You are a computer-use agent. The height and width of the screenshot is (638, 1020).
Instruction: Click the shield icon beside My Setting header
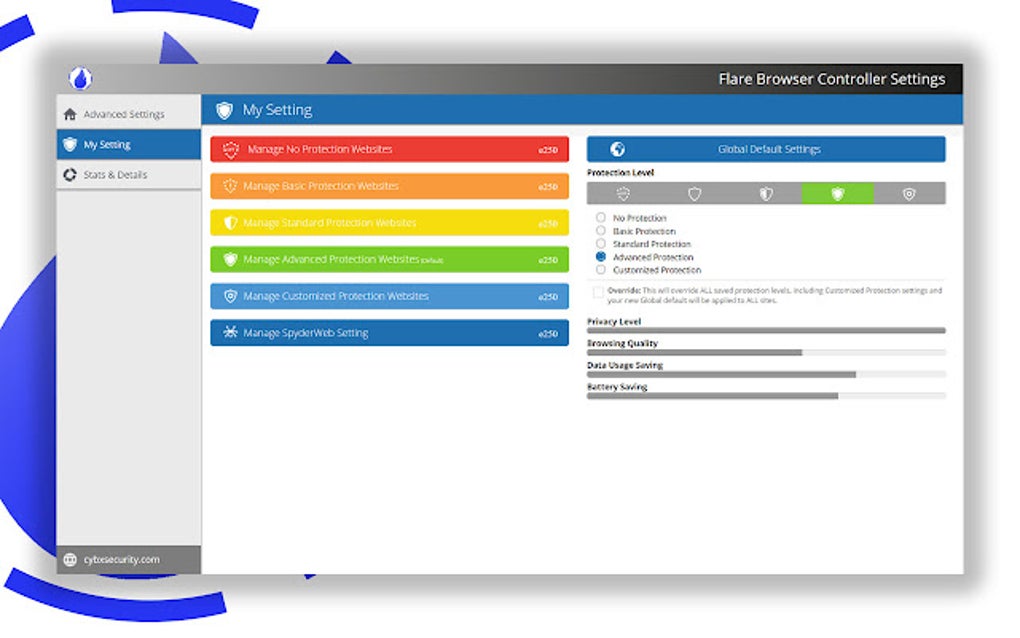(224, 110)
